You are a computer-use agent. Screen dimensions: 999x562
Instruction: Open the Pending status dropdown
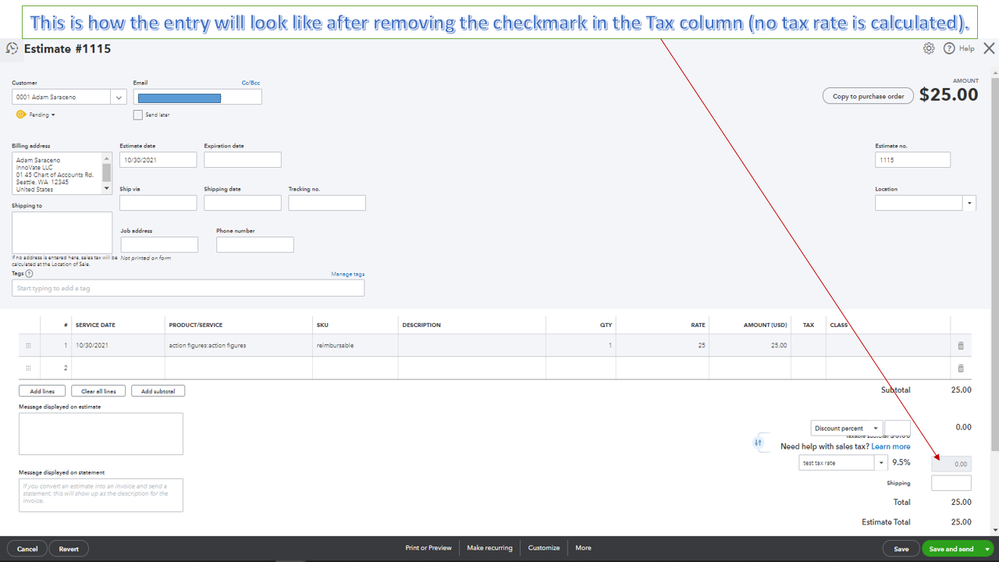point(42,115)
